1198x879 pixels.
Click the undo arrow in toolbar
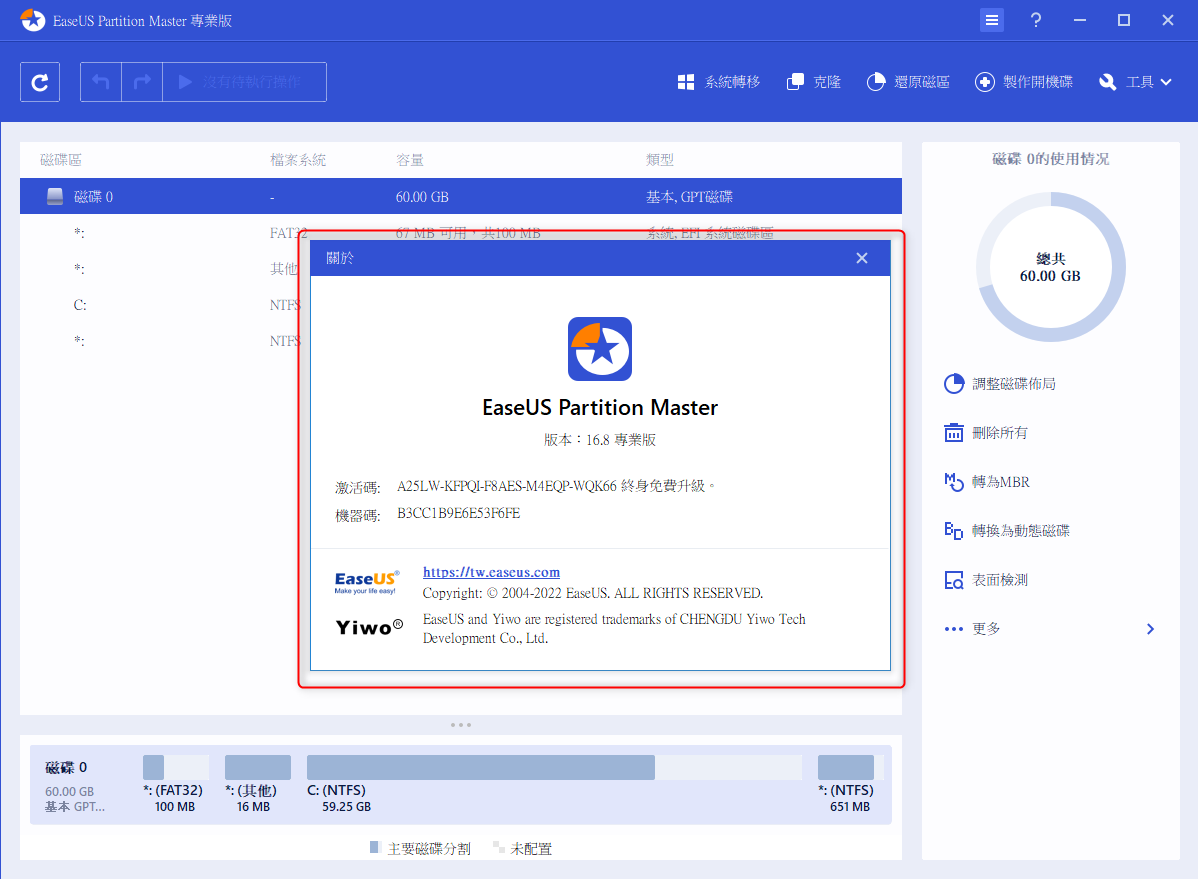coord(101,82)
